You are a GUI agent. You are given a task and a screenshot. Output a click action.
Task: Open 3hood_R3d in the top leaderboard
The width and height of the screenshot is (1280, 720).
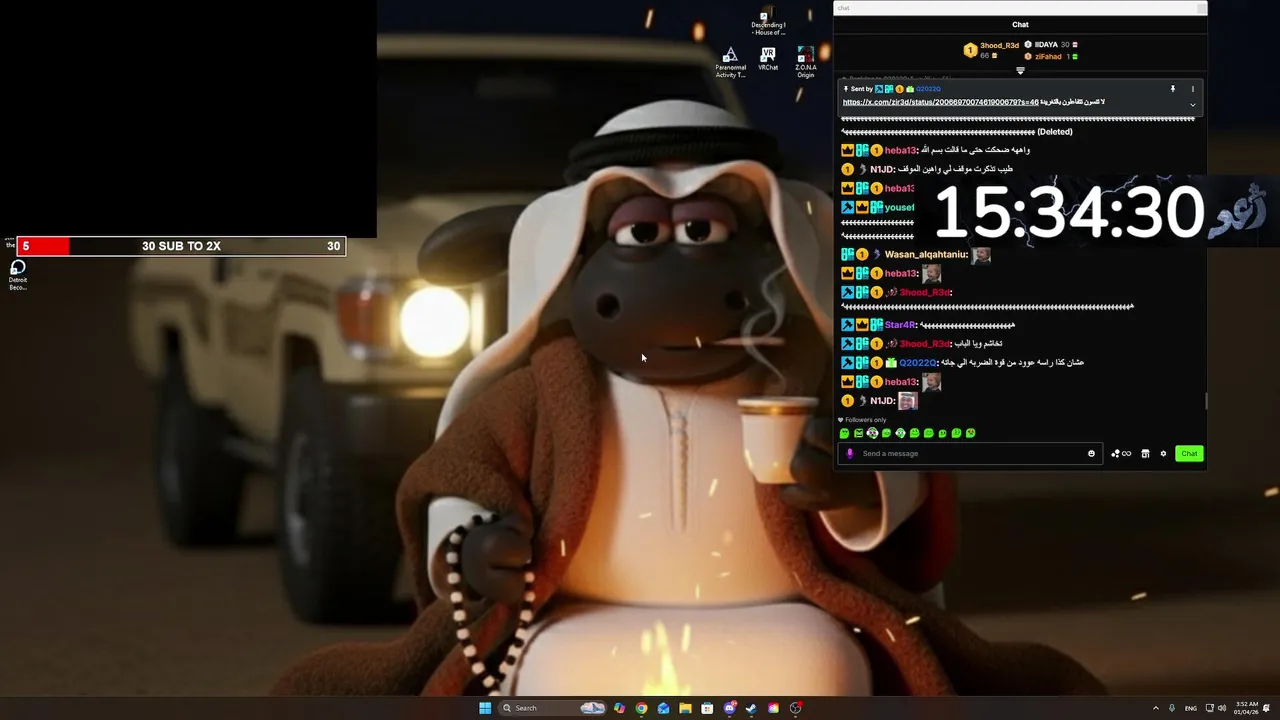[999, 45]
